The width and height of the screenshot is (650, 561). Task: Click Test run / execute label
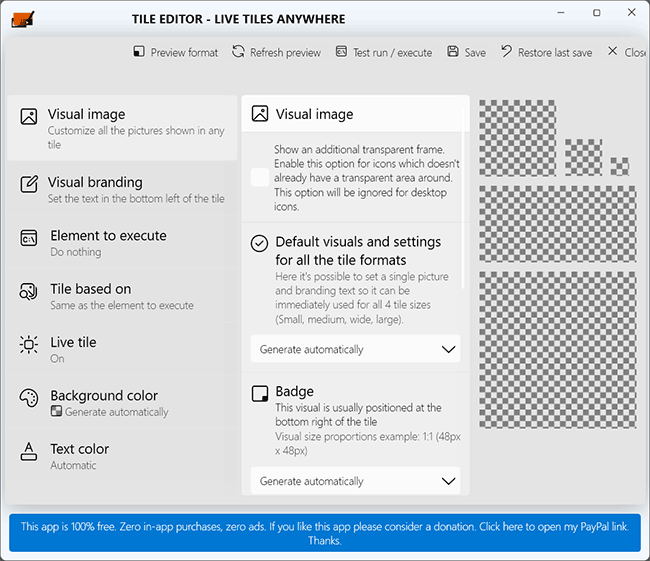pos(392,53)
